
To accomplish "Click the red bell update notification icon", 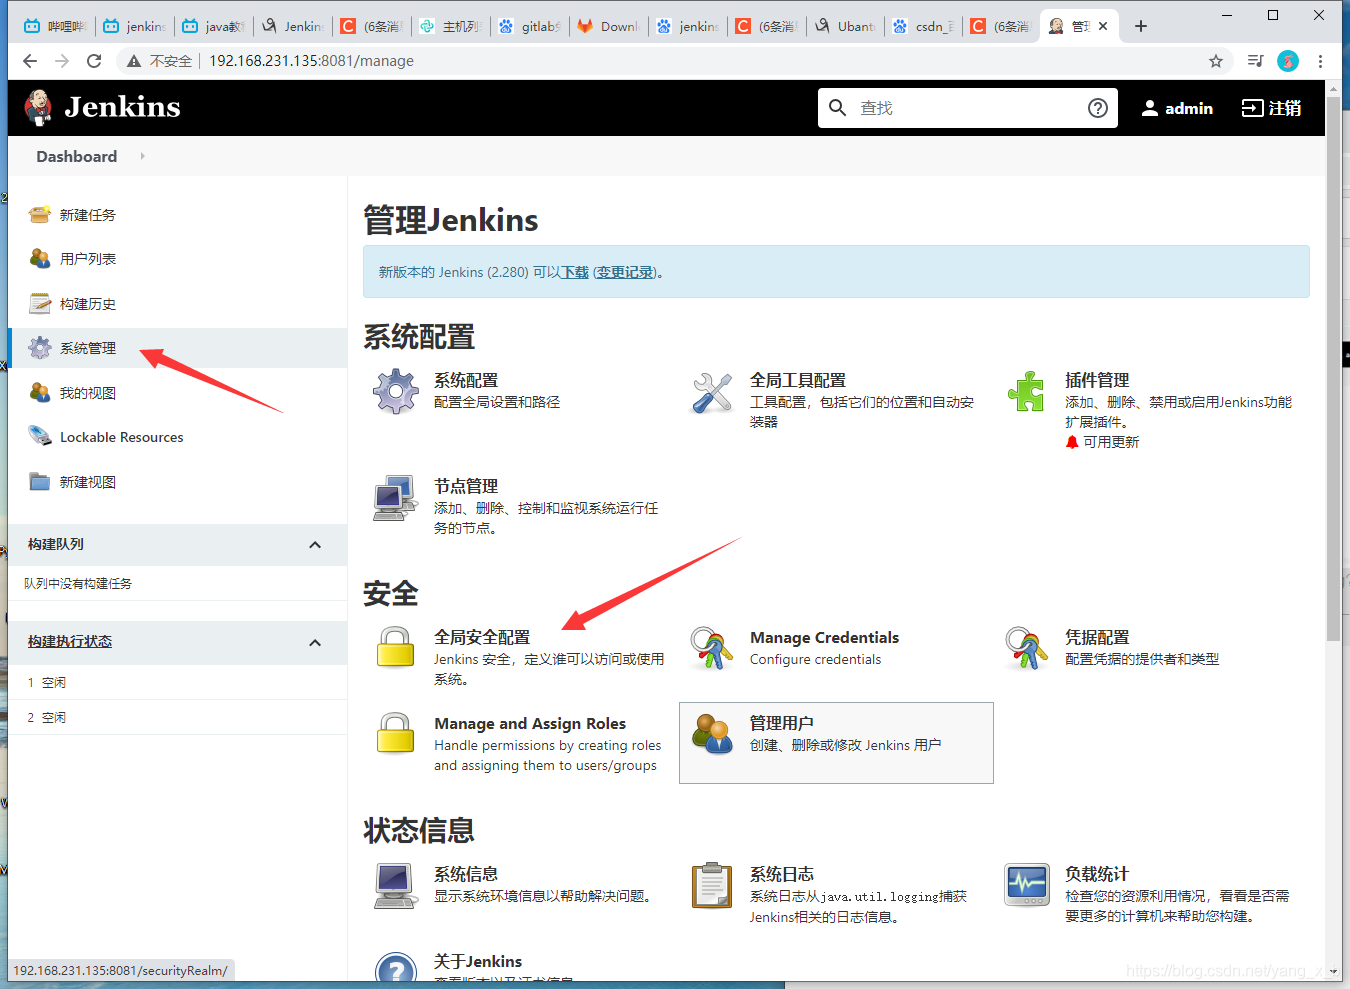I will tap(1072, 442).
